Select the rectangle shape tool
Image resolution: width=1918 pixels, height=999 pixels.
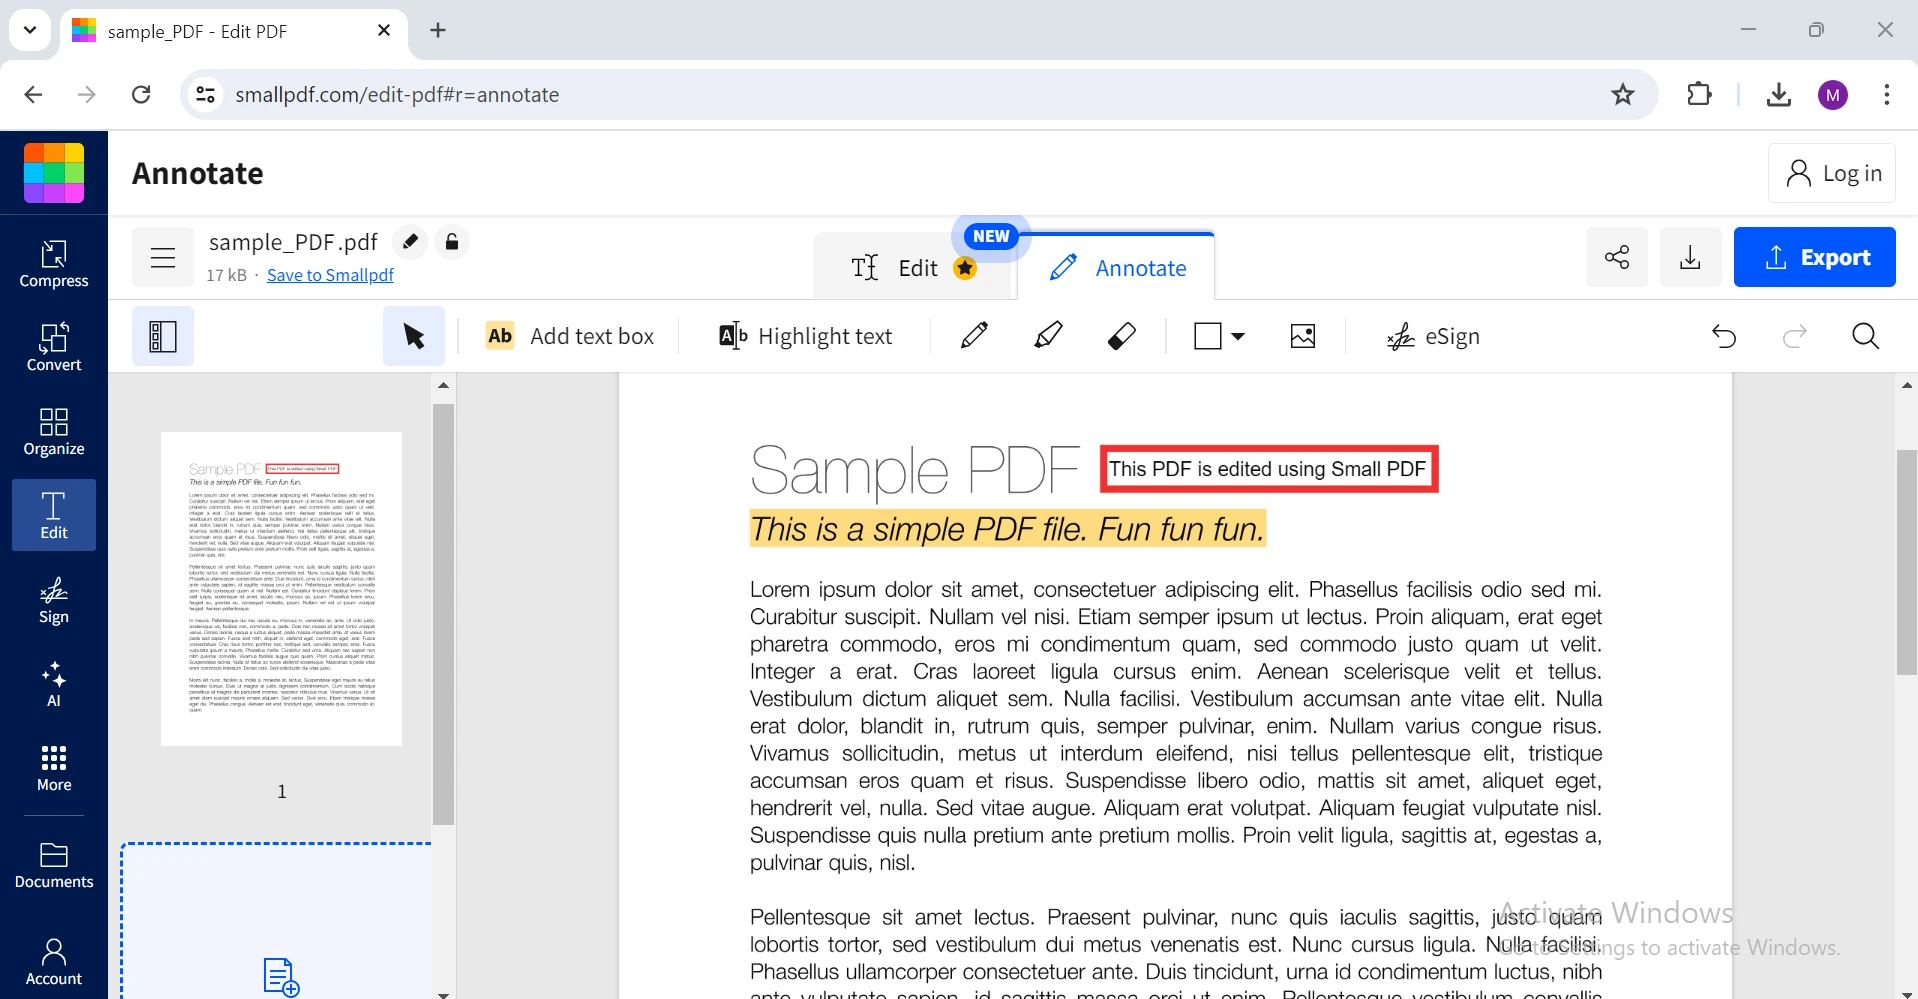pyautogui.click(x=1208, y=336)
